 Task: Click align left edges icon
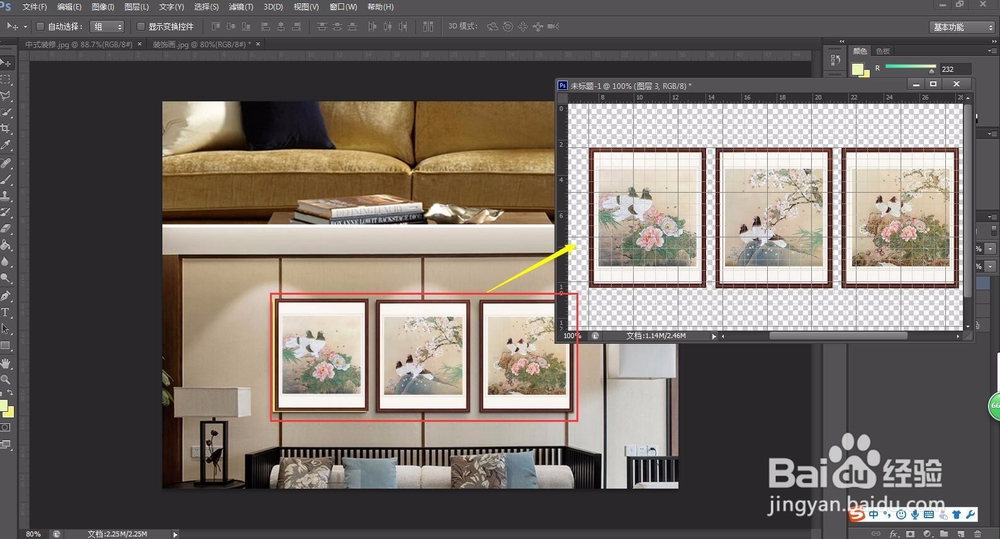(x=265, y=27)
